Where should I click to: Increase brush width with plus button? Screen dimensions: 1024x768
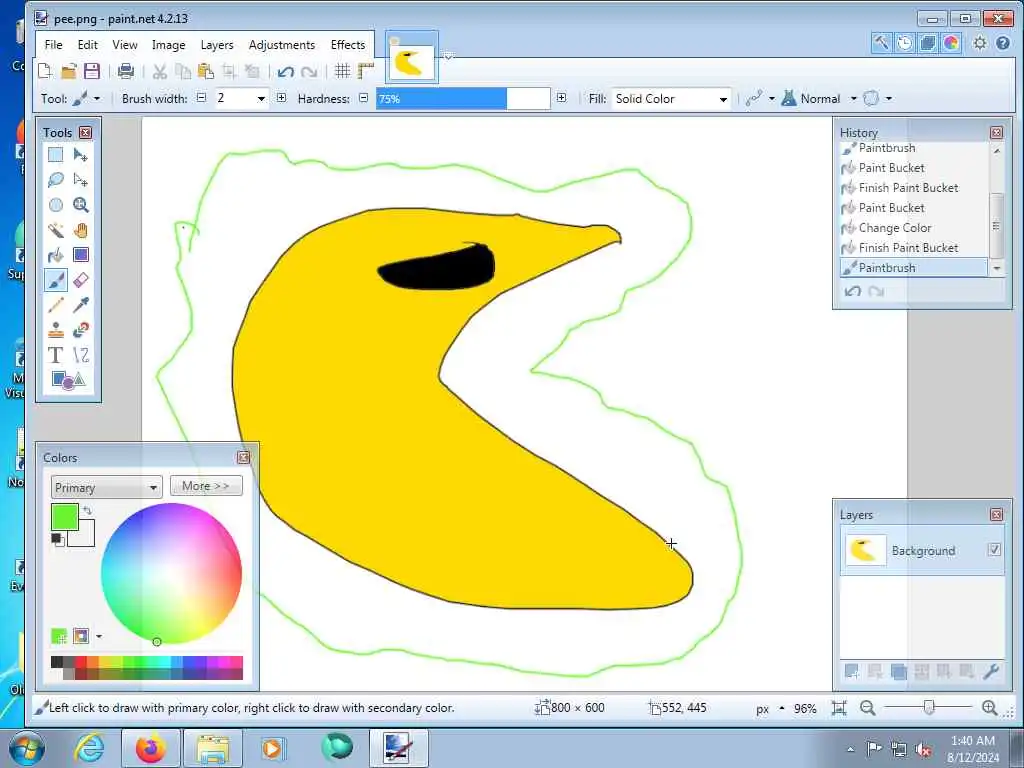[281, 98]
